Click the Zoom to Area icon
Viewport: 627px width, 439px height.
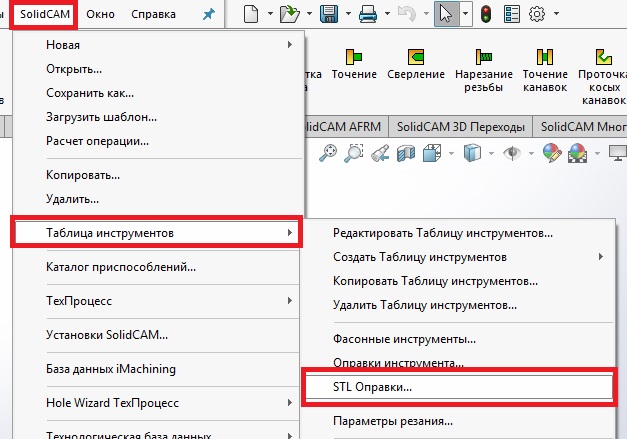point(353,153)
